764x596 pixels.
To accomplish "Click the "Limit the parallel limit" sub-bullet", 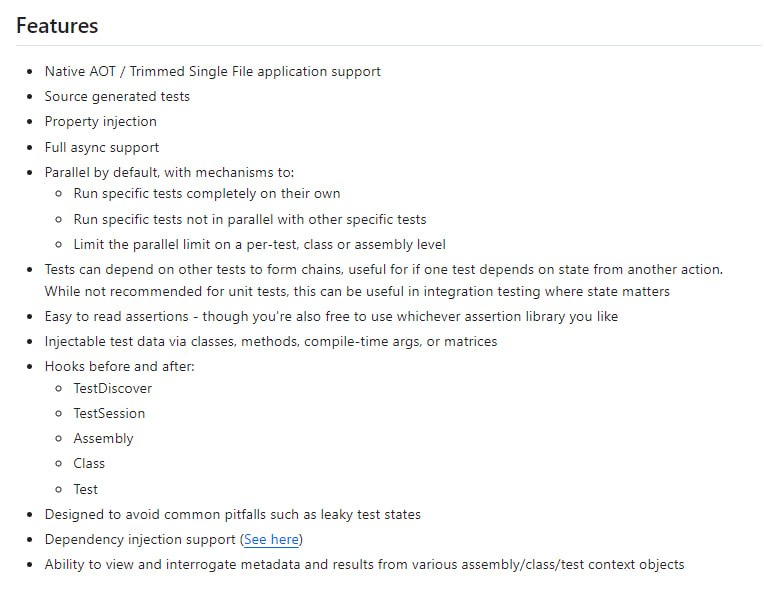I will pos(259,244).
